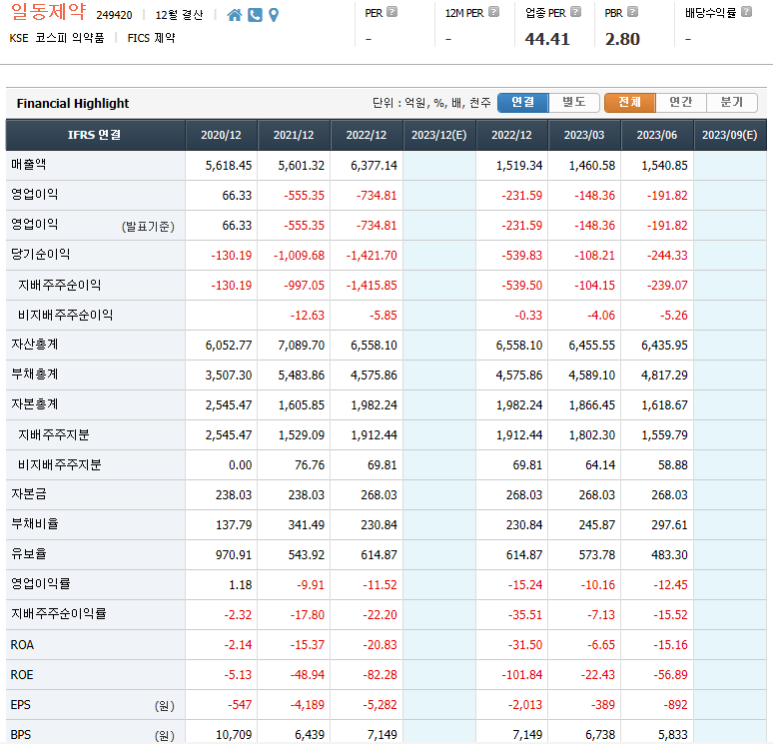Click the 12월 결산 label
The image size is (773, 744).
(179, 15)
